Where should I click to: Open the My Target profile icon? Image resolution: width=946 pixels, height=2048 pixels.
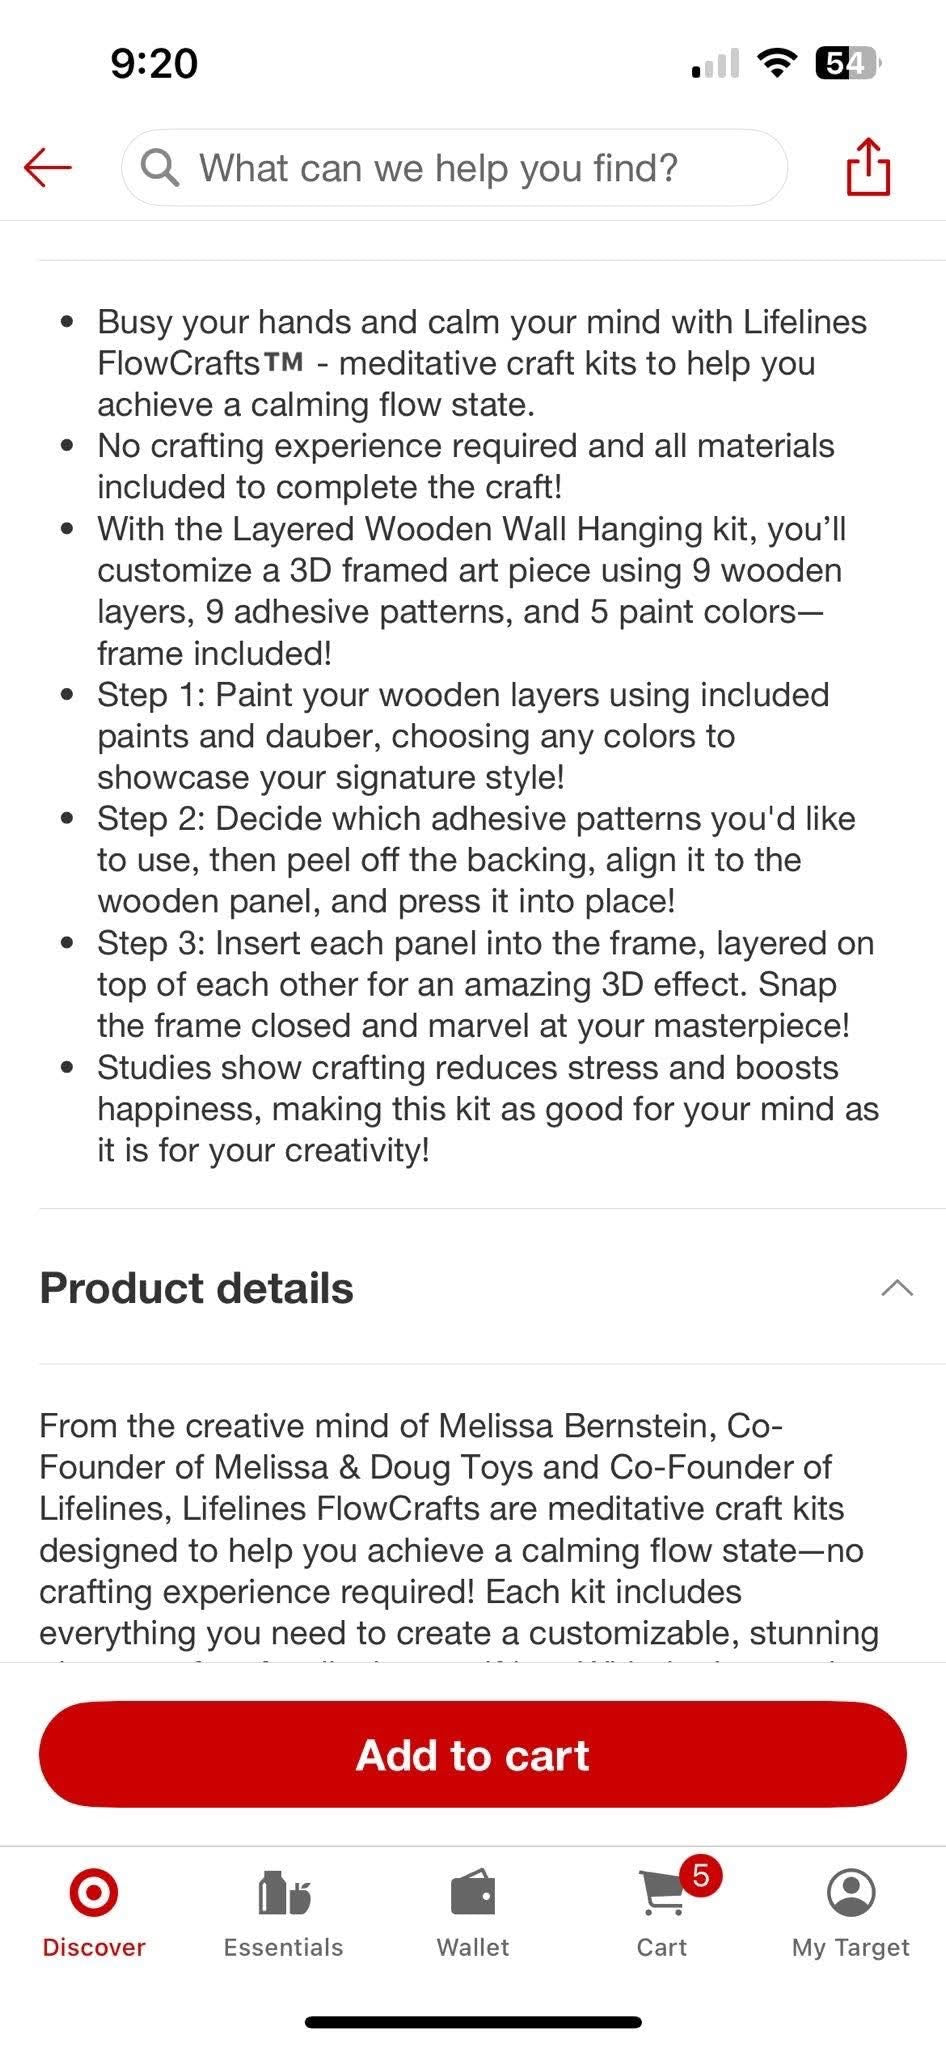[x=851, y=1892]
